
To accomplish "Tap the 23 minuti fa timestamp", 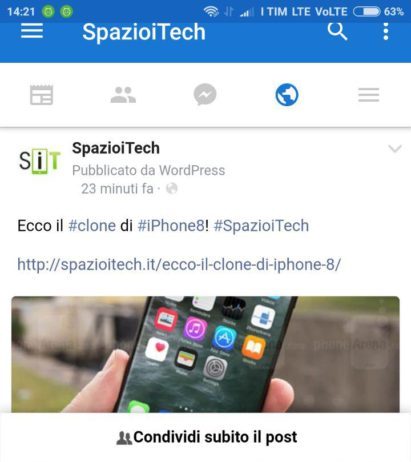I will pyautogui.click(x=117, y=189).
